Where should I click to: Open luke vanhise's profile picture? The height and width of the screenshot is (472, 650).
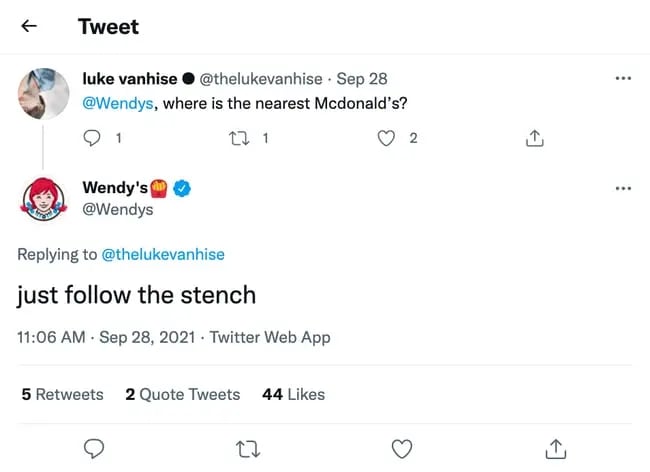pos(43,94)
